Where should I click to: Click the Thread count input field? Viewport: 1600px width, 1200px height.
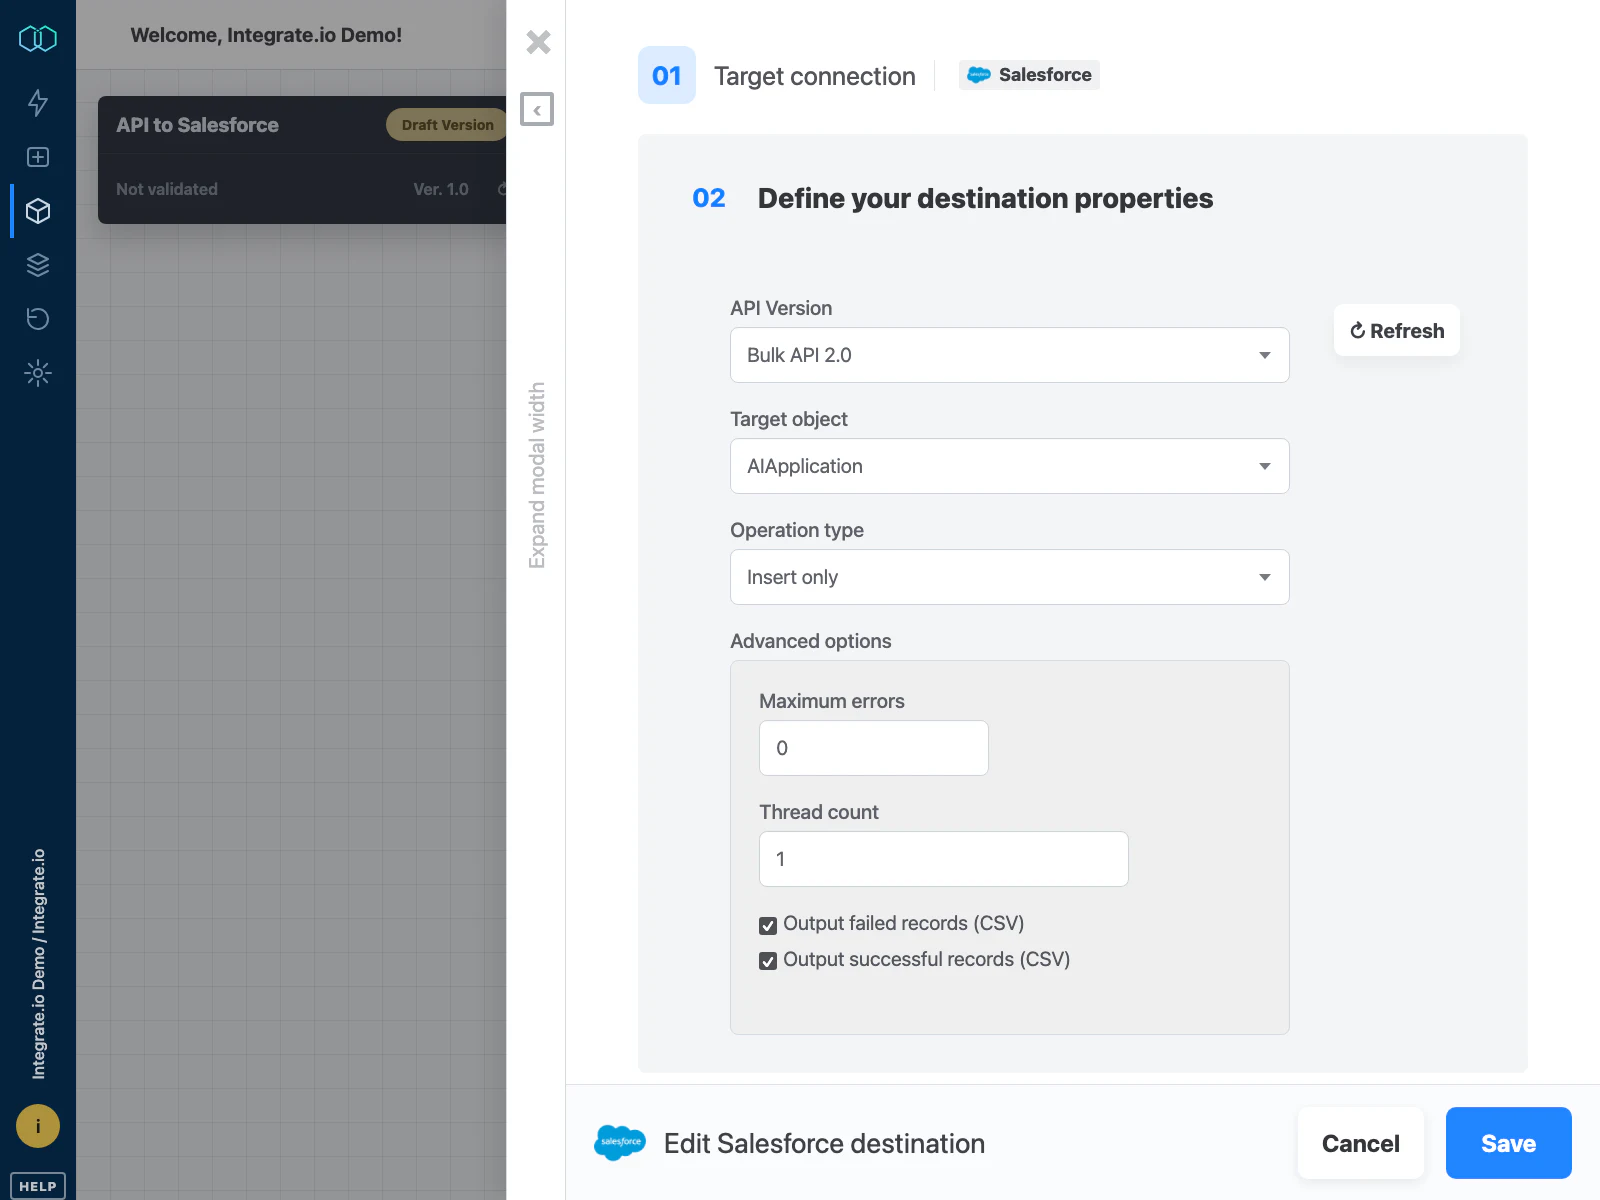pos(944,859)
